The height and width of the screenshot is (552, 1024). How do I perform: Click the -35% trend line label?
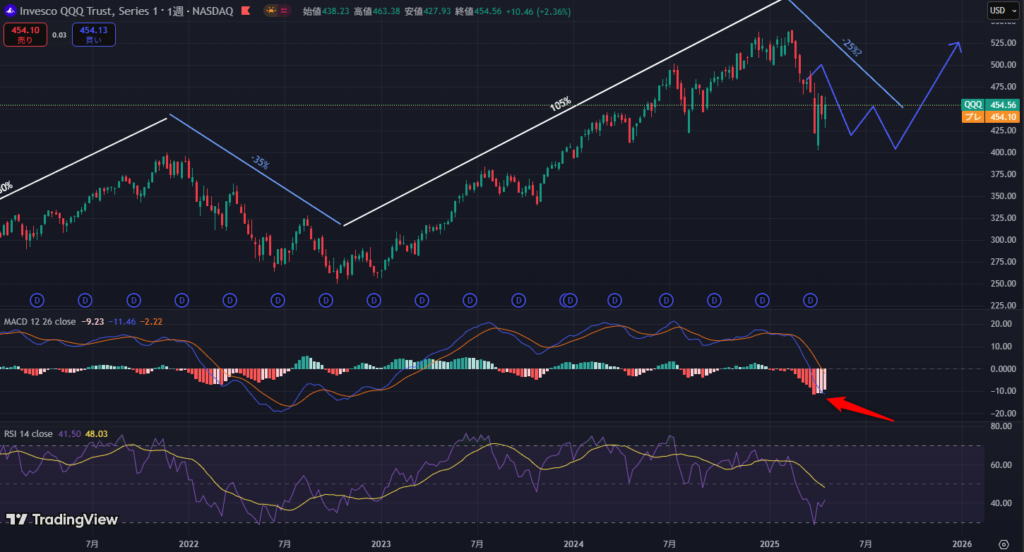coord(260,161)
